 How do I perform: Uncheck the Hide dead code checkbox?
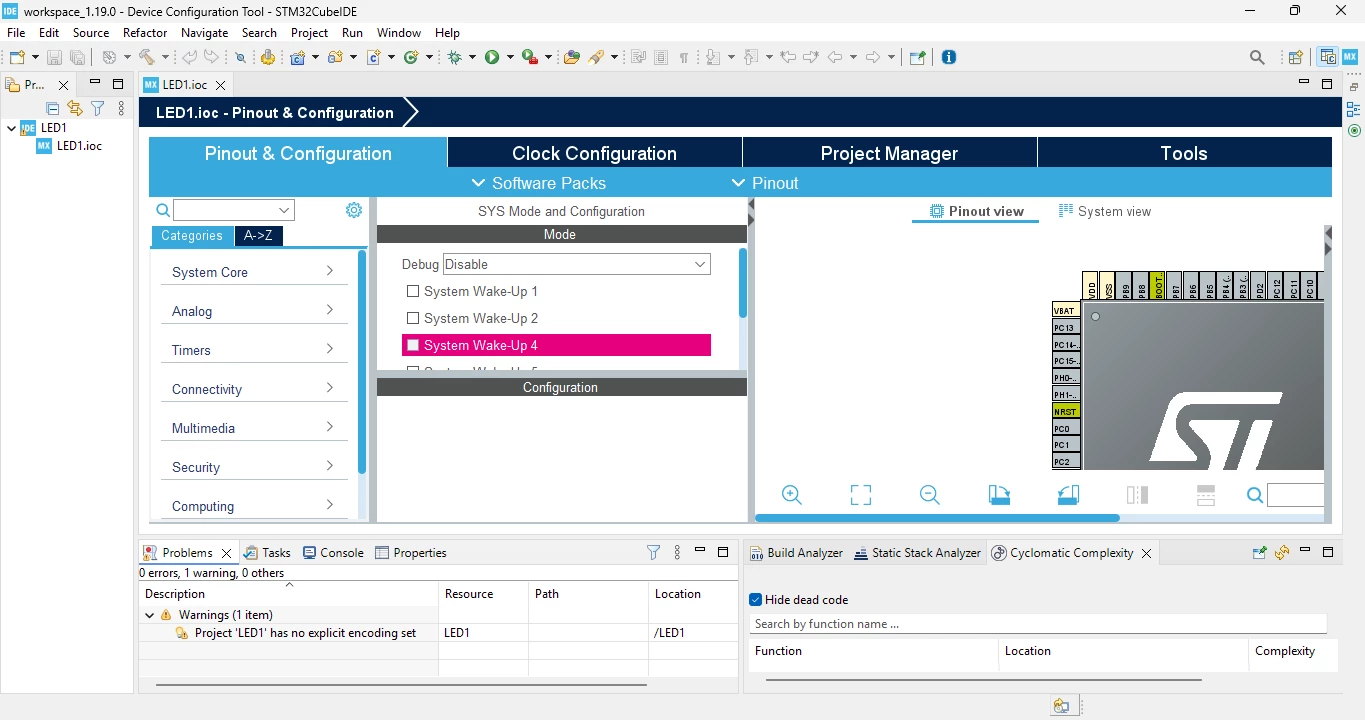tap(756, 600)
